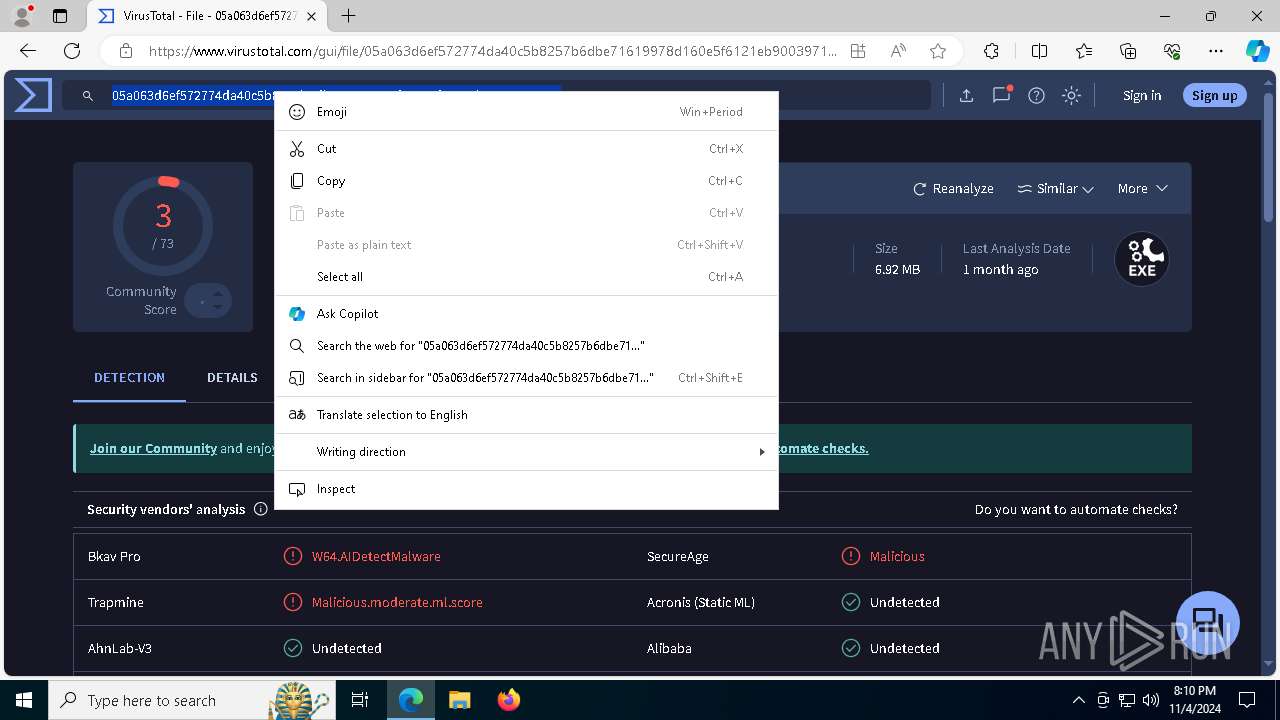Viewport: 1280px width, 720px height.
Task: Open the Read aloud icon in address bar
Action: 898,51
